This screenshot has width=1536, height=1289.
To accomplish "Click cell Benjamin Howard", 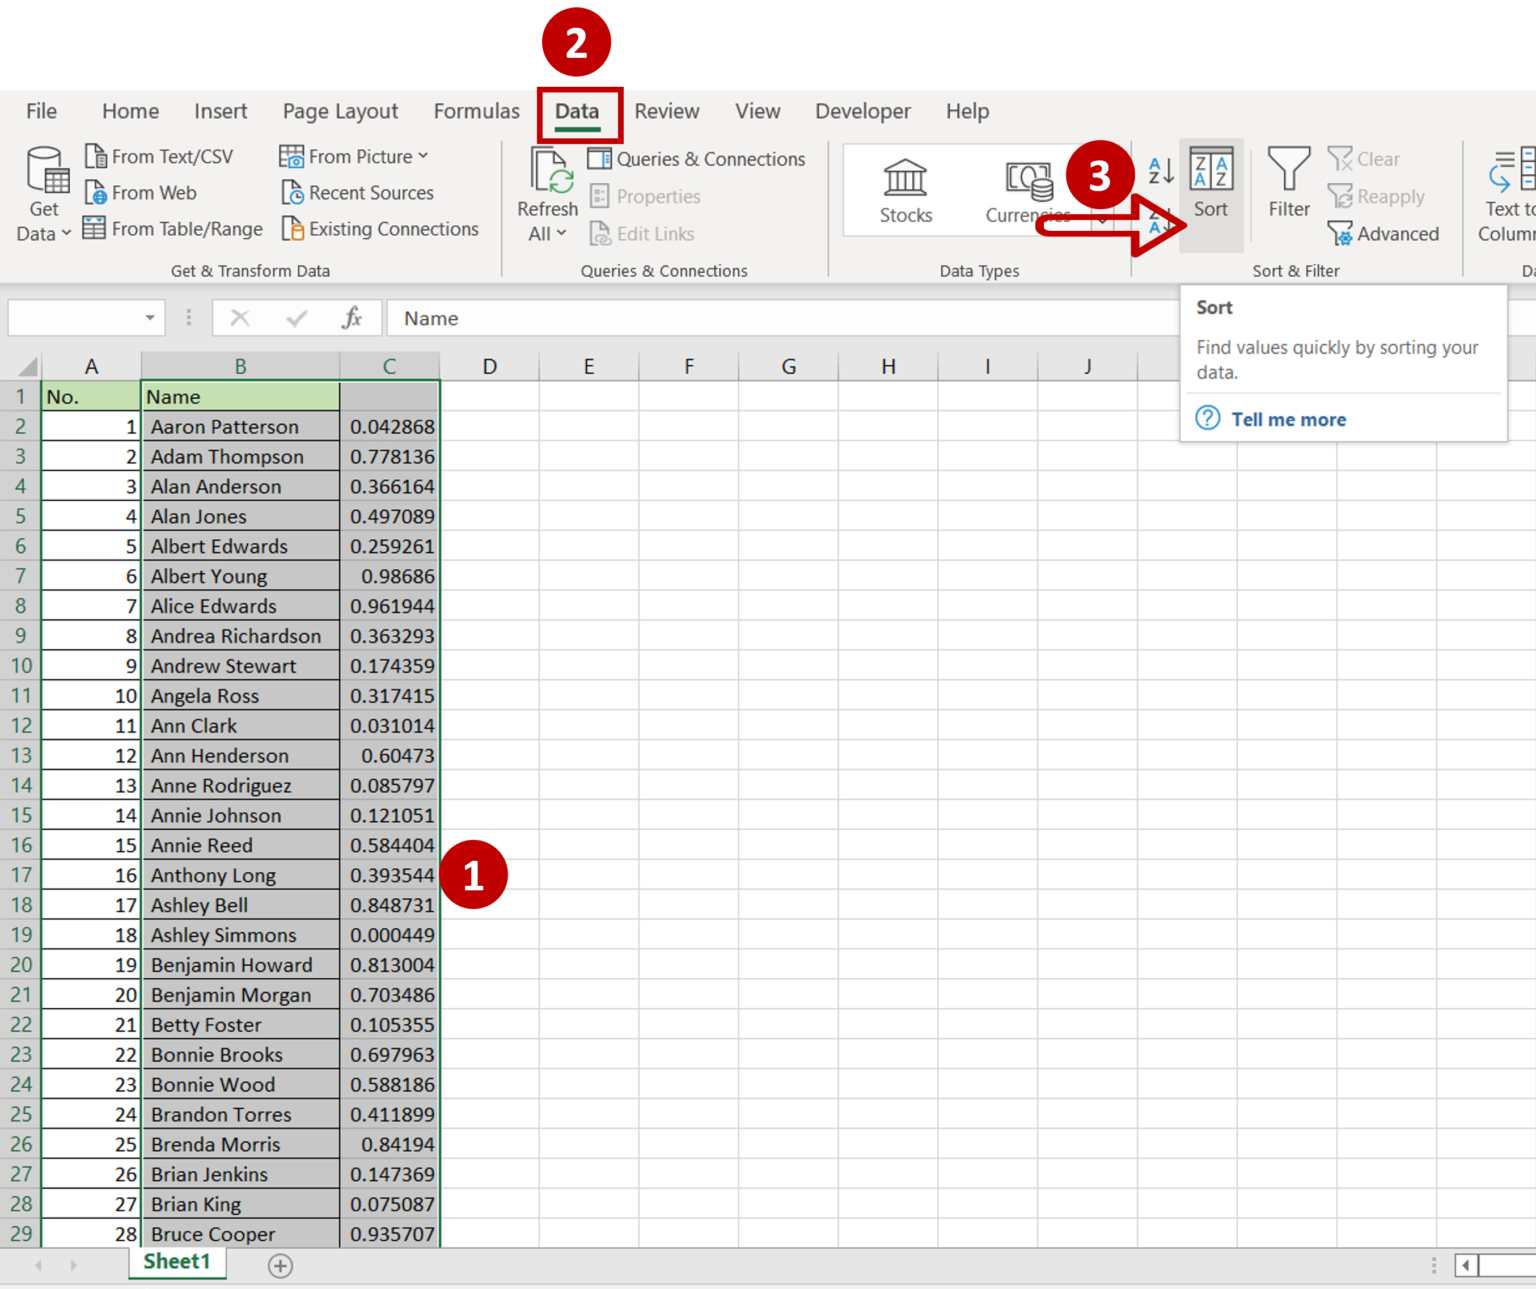I will click(x=240, y=965).
